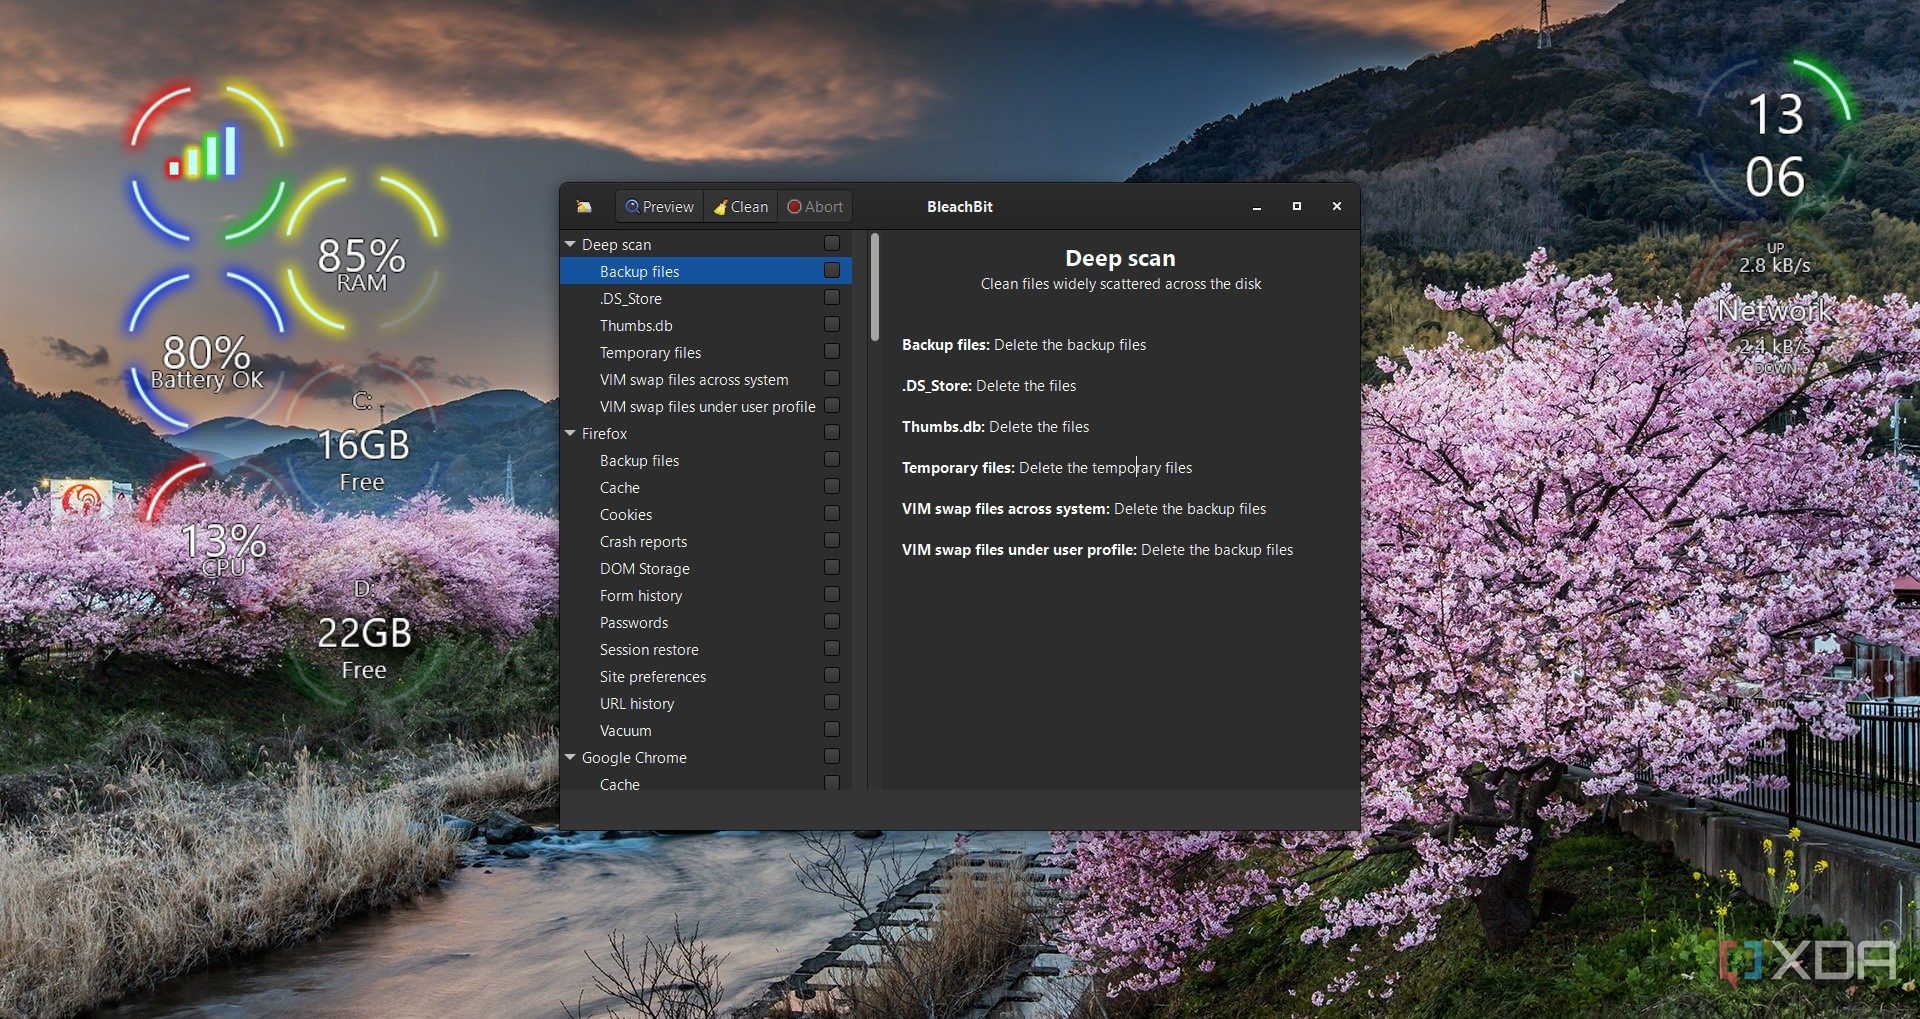Enable Temporary files checkbox

831,351
